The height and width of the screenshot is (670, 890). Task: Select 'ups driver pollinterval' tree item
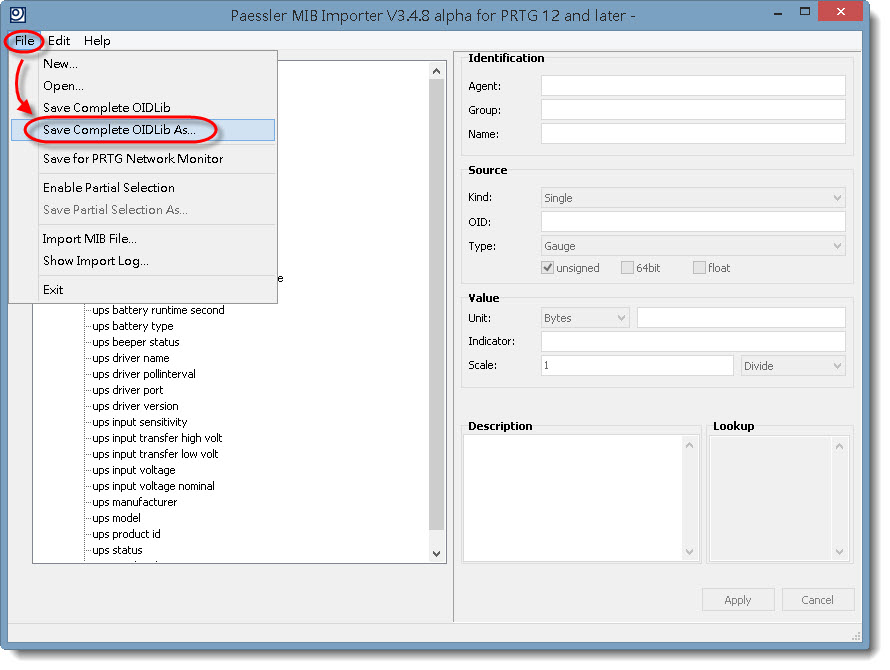tap(144, 374)
